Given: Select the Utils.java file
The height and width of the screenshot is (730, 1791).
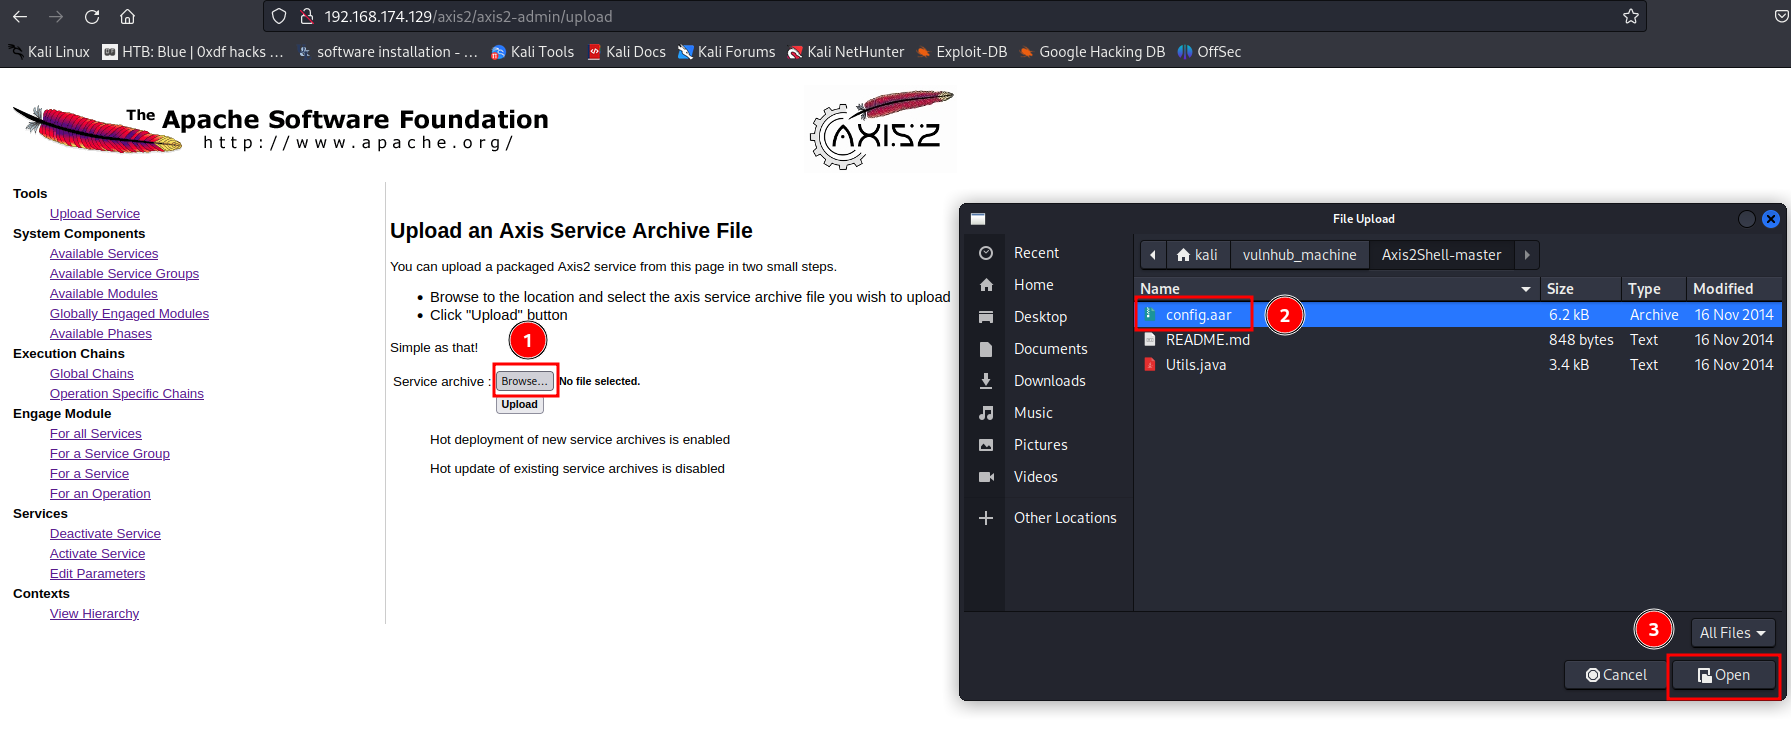Looking at the screenshot, I should point(1459,365).
